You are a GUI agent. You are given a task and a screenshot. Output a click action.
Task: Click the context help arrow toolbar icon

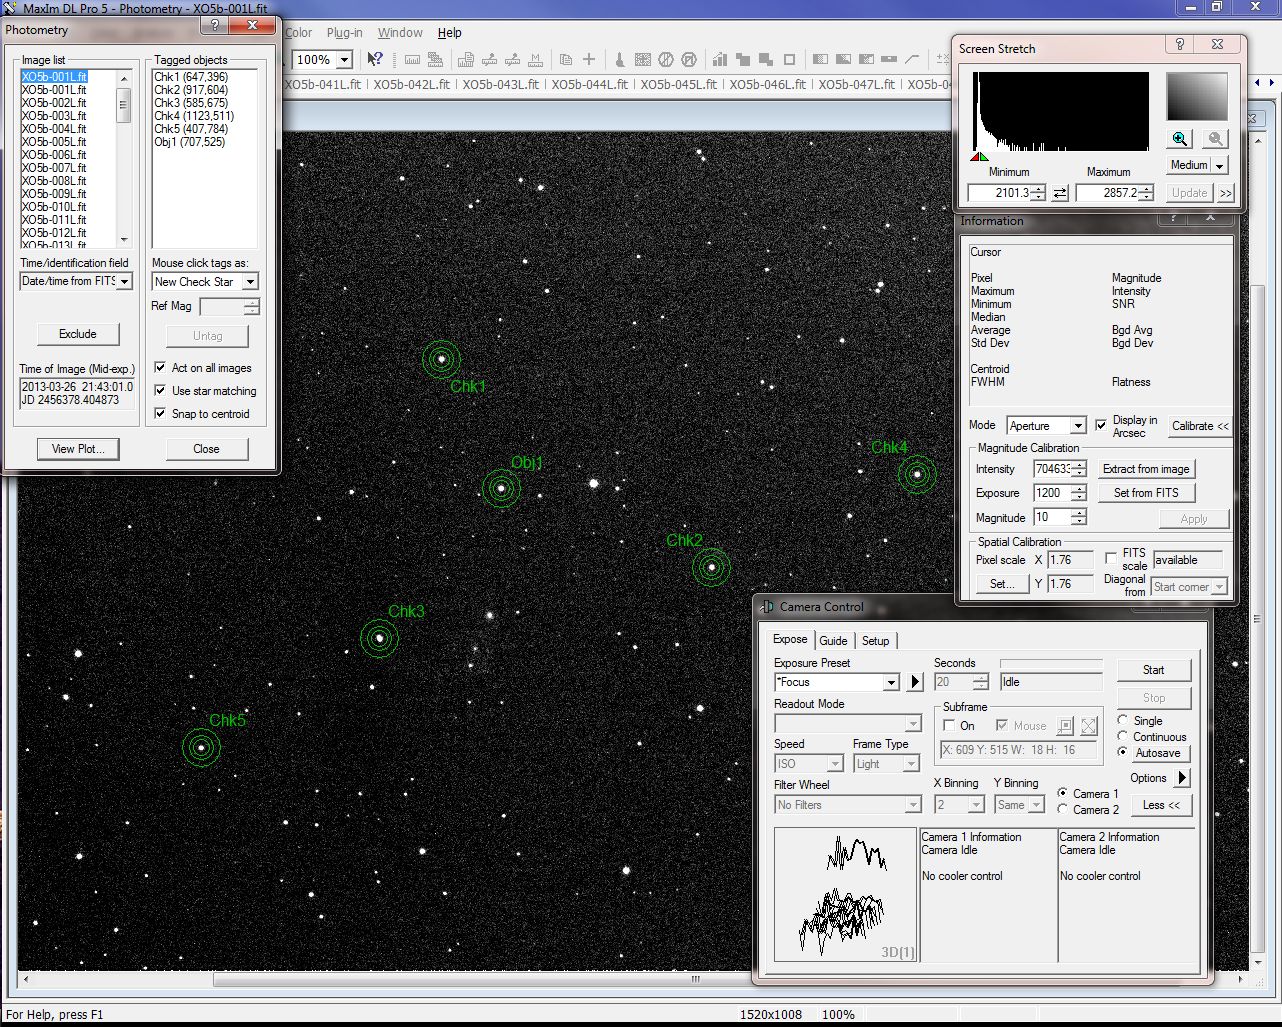(375, 60)
